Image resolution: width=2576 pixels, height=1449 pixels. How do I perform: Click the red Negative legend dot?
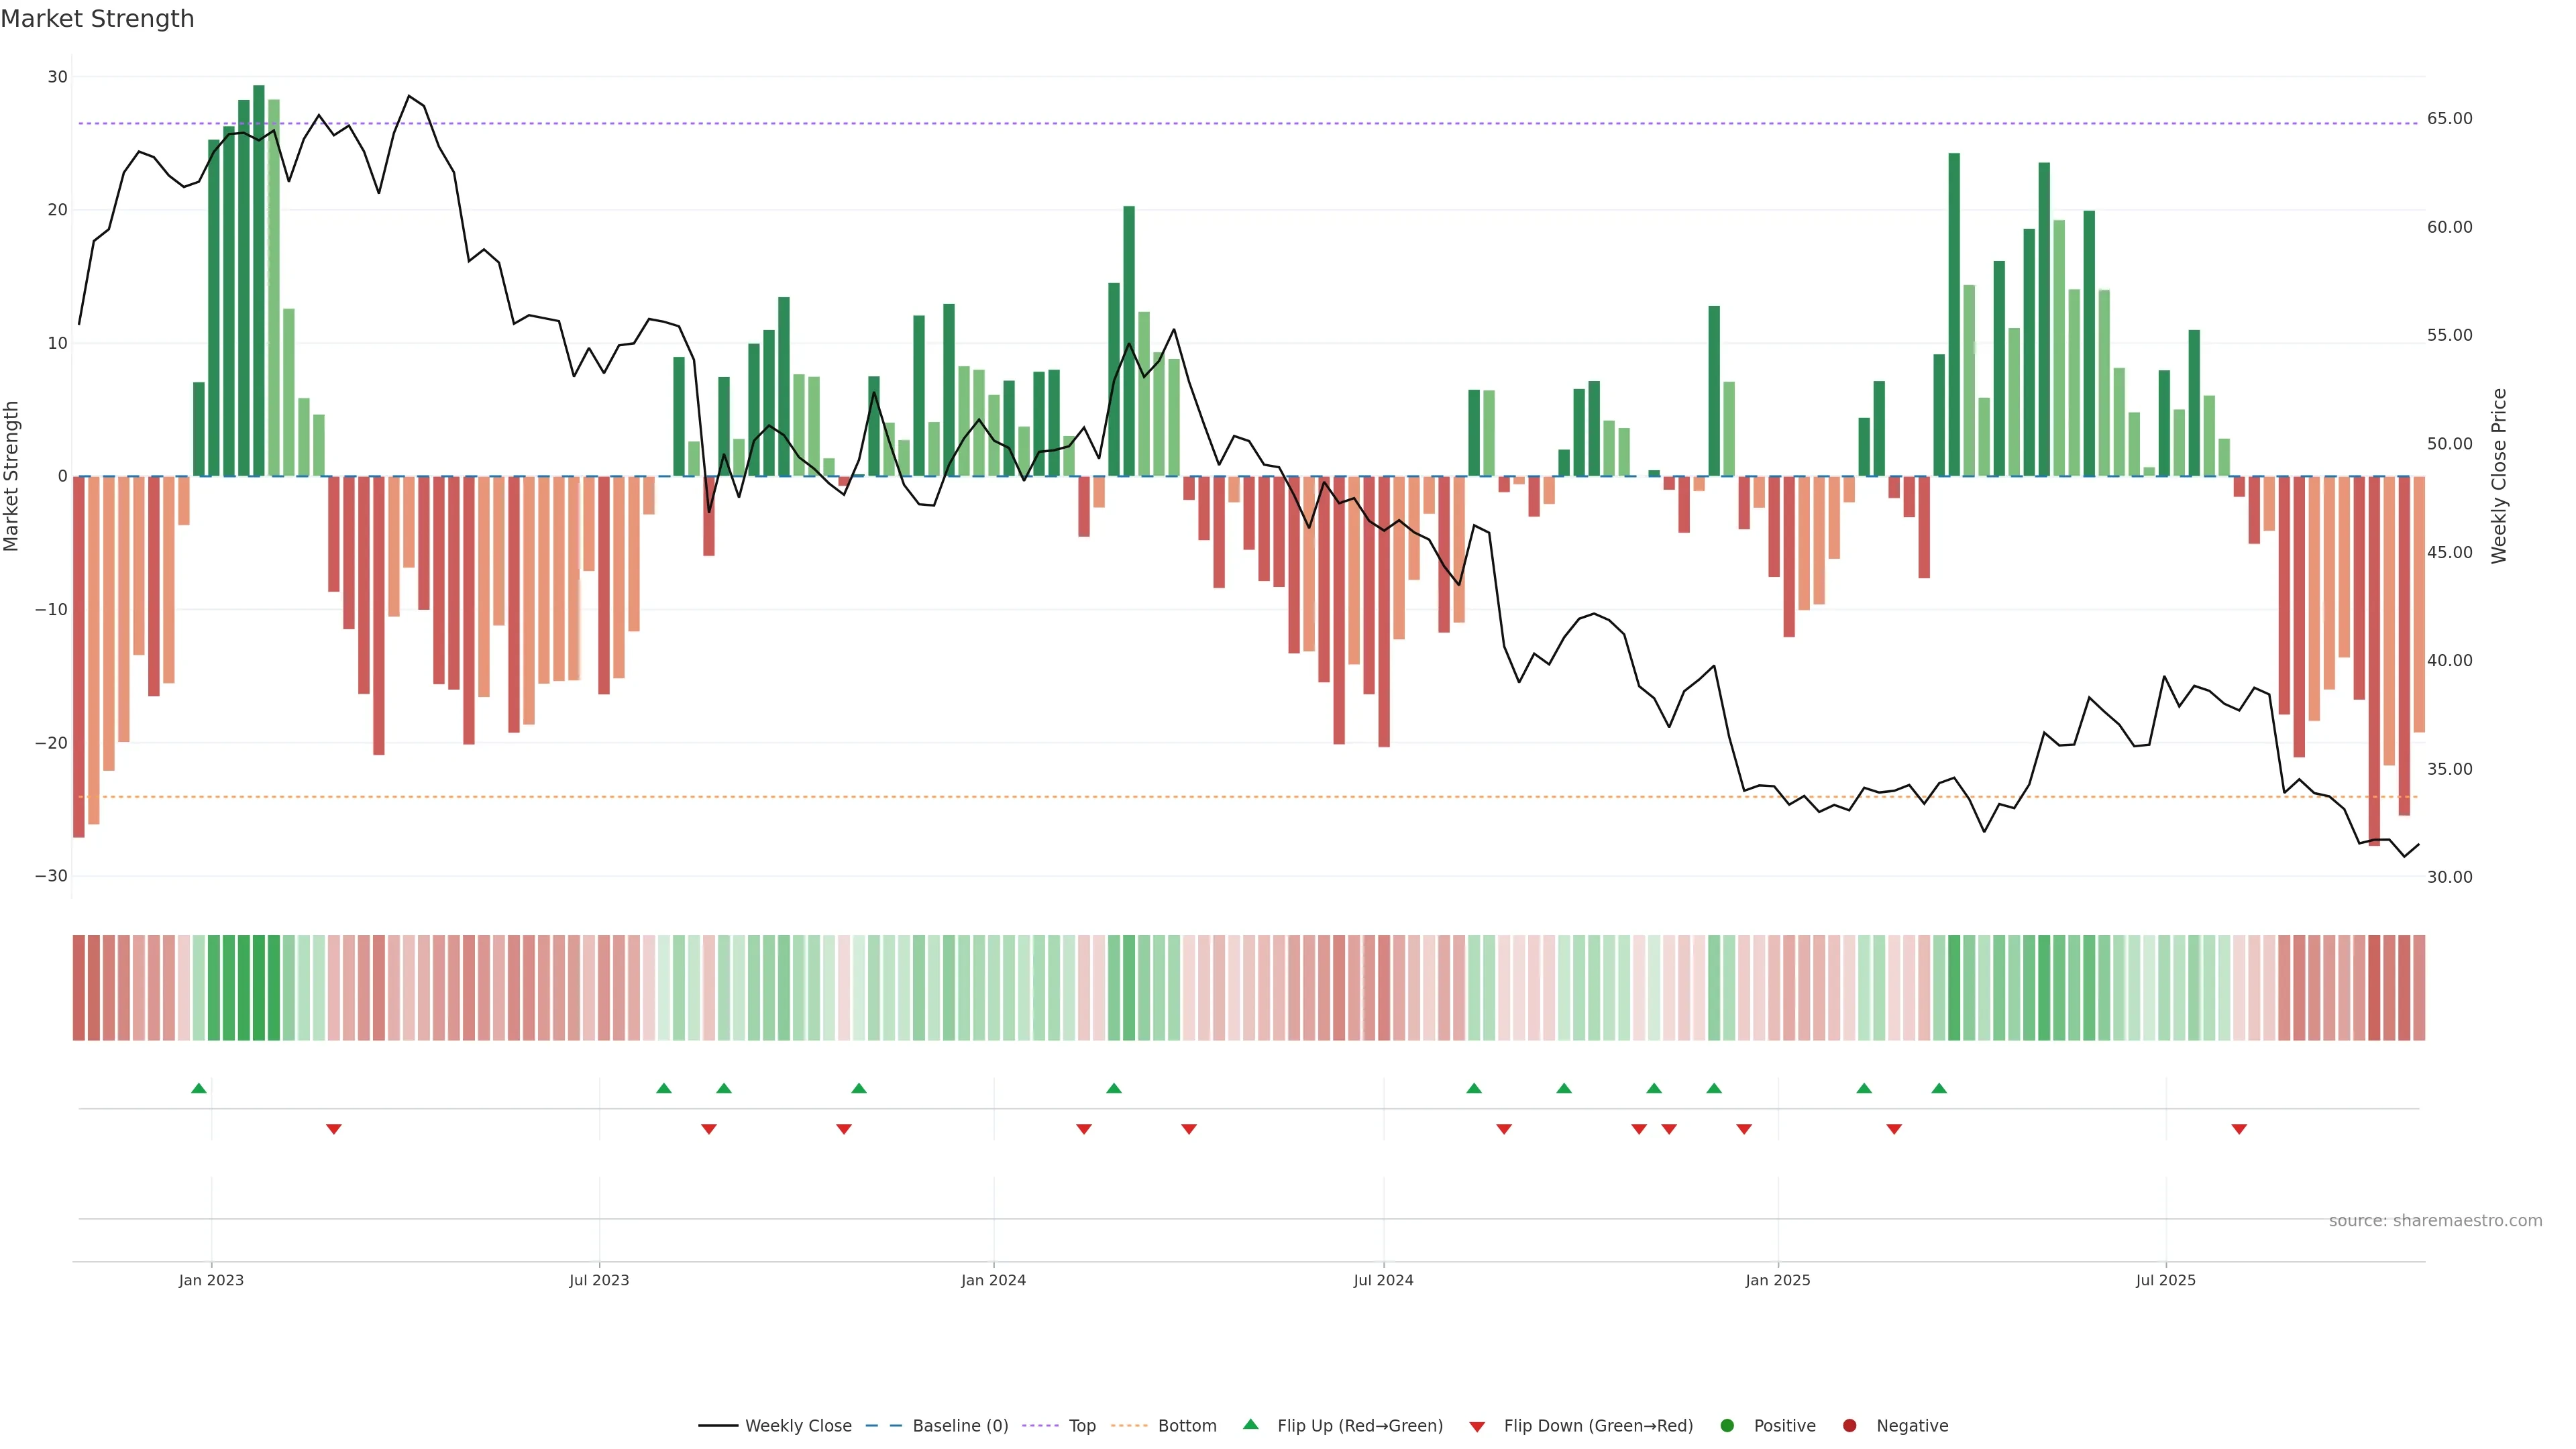1849,1426
